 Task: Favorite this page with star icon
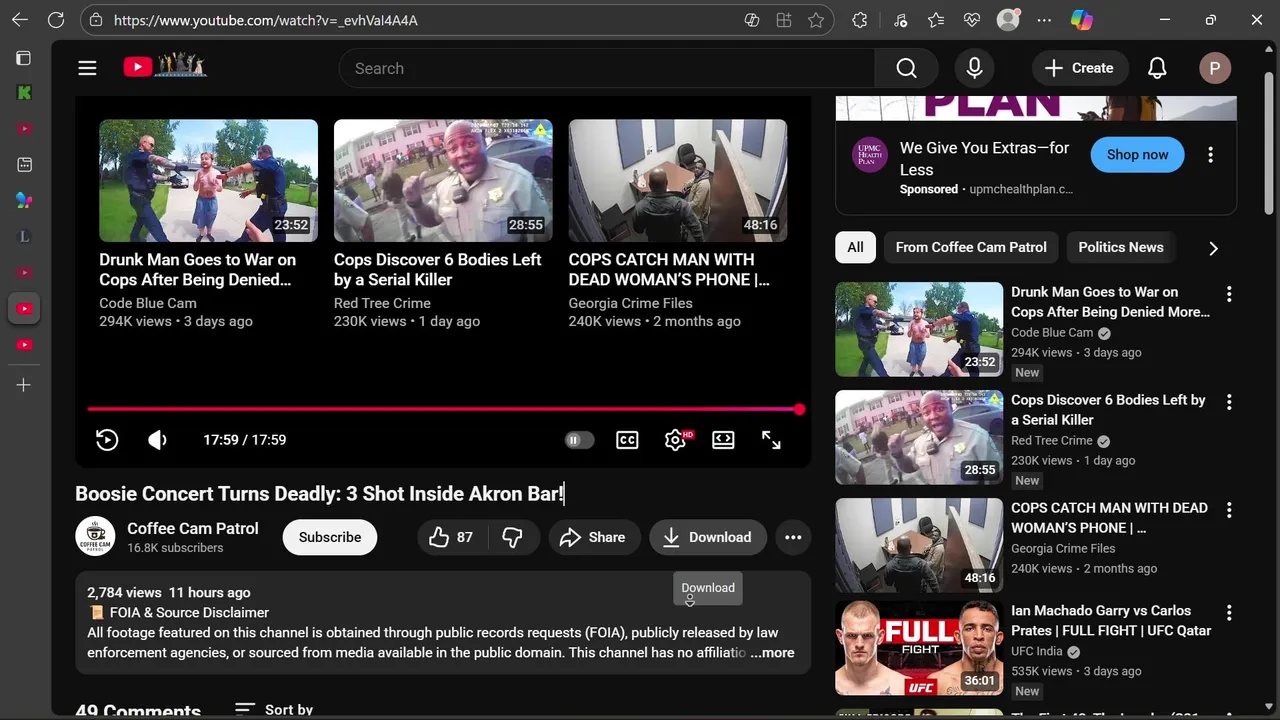point(816,20)
